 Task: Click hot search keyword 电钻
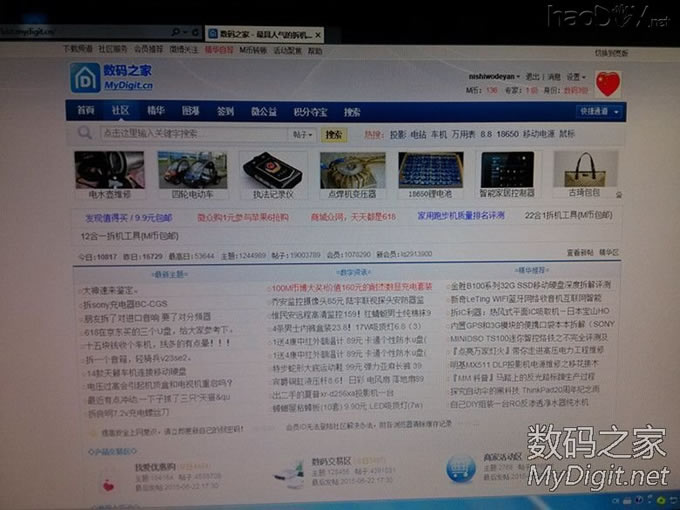(x=418, y=134)
